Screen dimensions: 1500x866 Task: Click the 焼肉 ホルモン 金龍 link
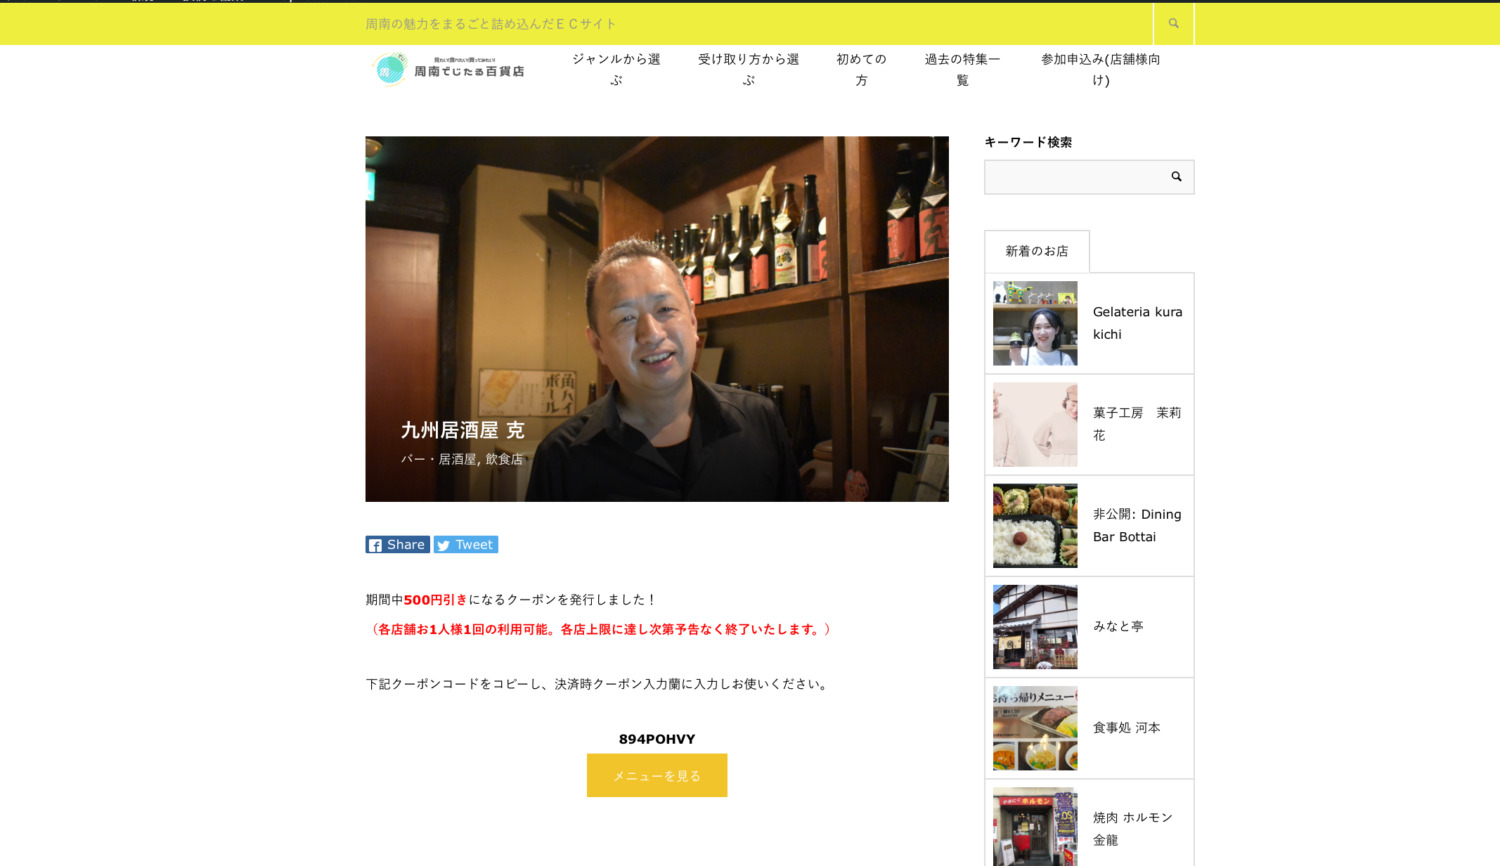1132,828
